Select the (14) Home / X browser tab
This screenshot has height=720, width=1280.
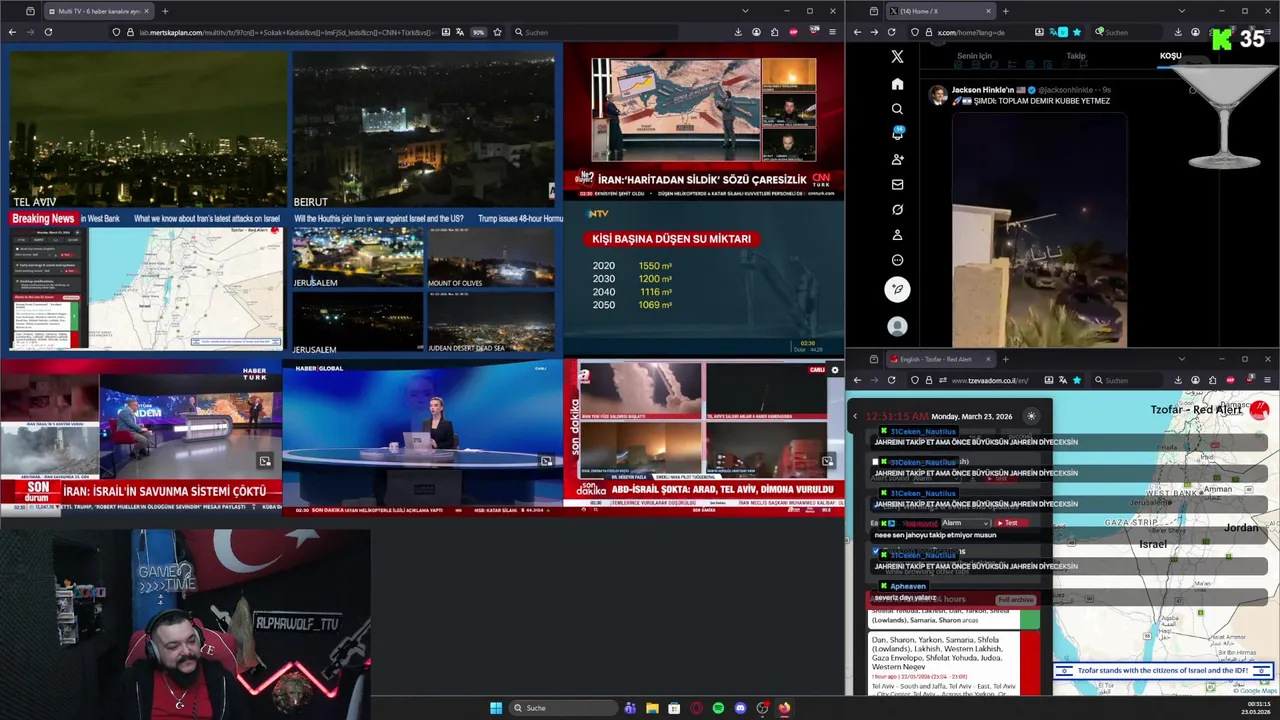(940, 11)
